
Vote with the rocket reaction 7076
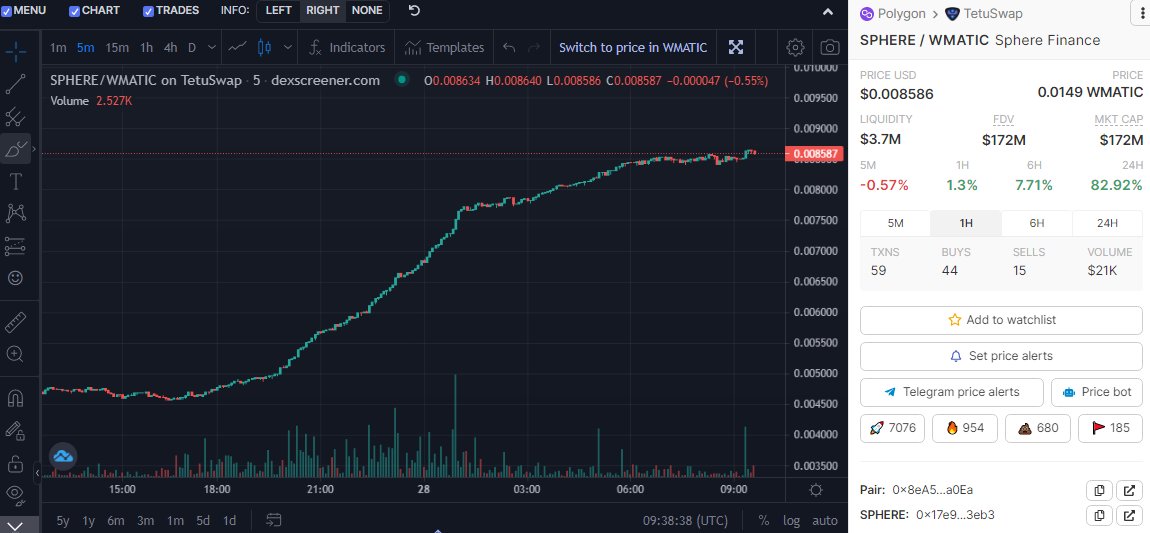tap(893, 428)
